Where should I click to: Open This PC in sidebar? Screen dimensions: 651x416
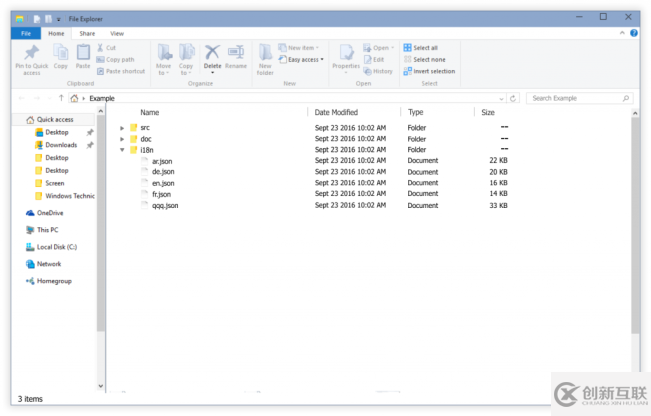click(x=42, y=230)
